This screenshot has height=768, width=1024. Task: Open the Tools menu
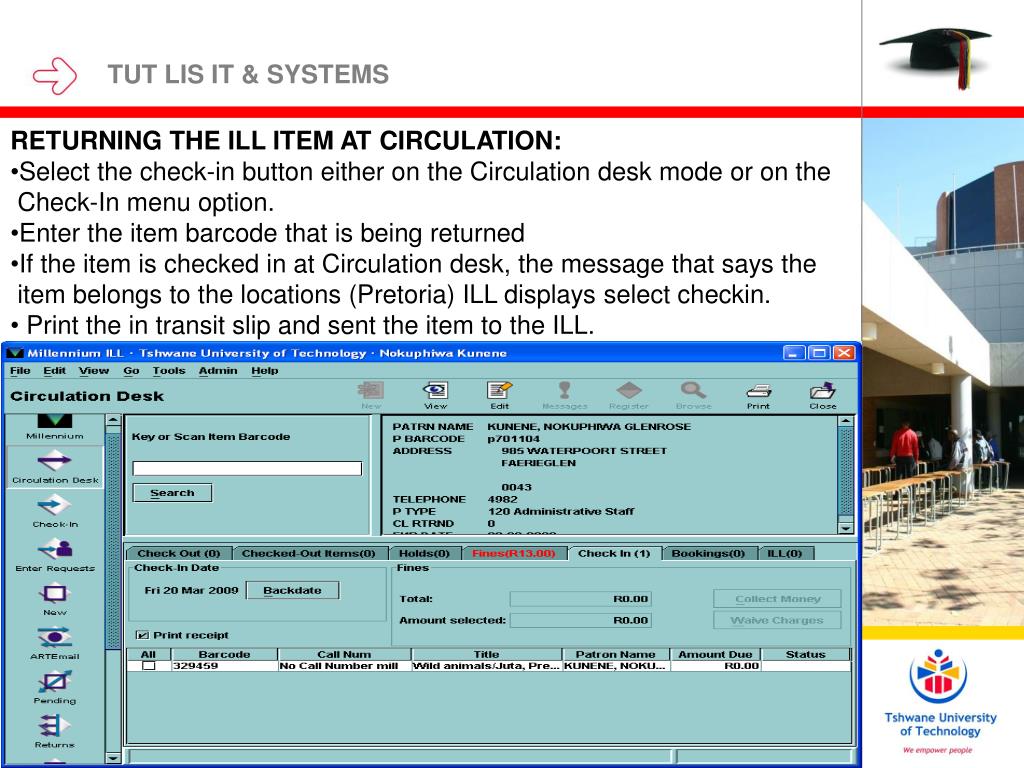click(x=169, y=370)
